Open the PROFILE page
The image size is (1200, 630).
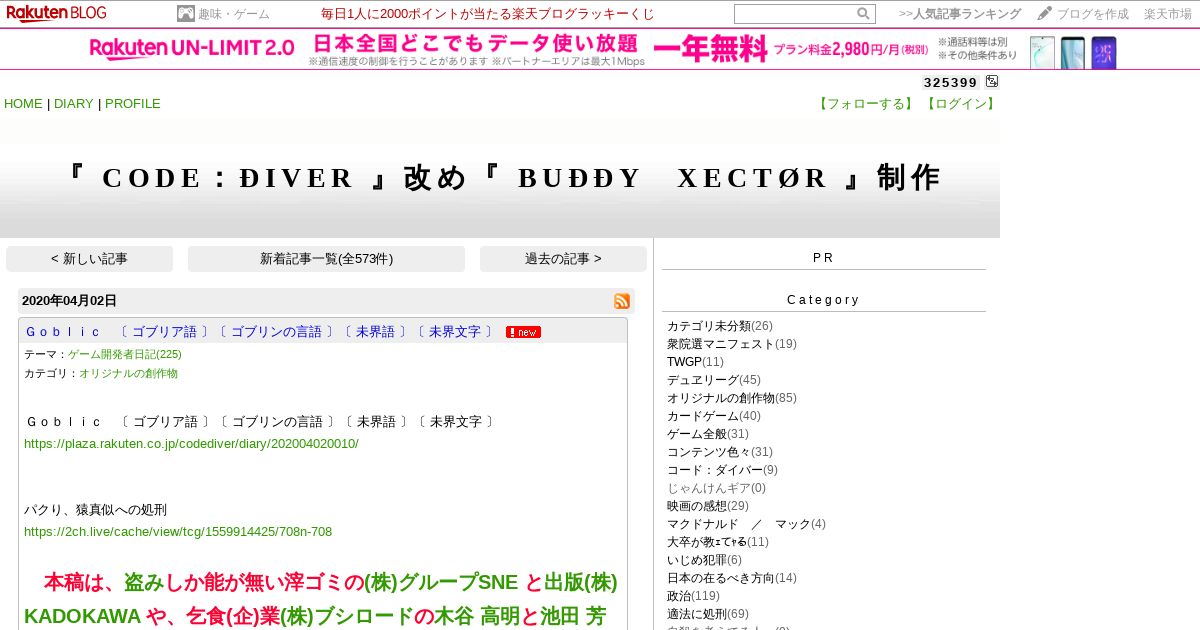133,104
